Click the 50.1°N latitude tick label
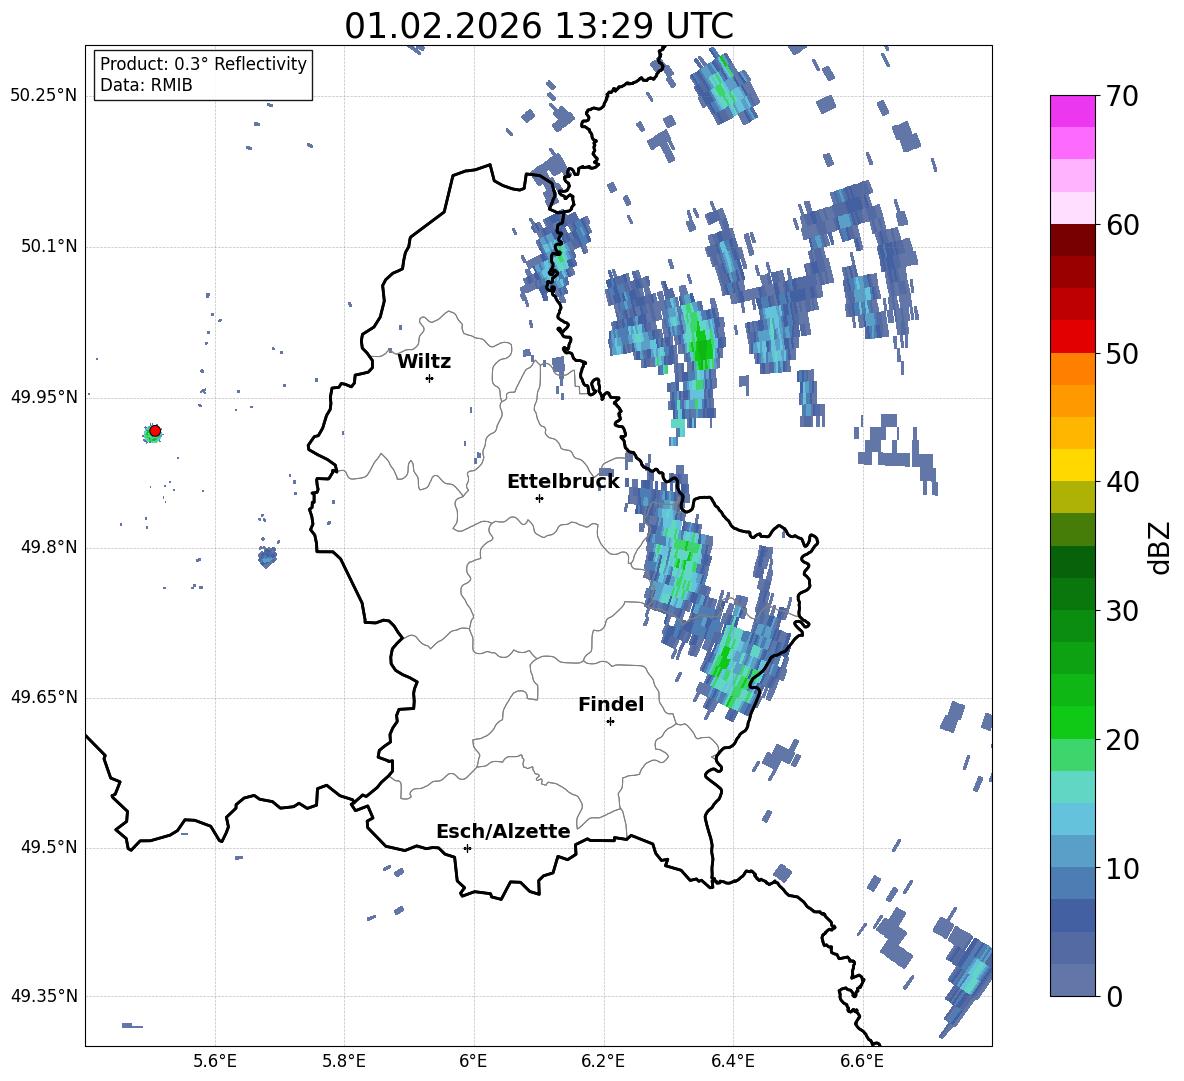 pyautogui.click(x=49, y=247)
